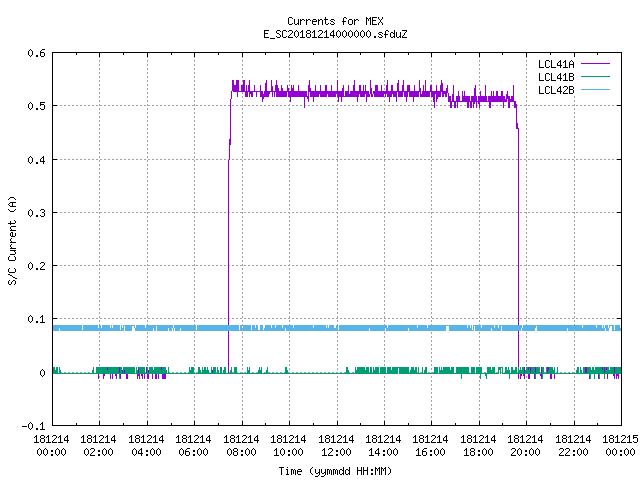
Task: Click the 181214 22:00 time tick label
Action: tap(573, 446)
